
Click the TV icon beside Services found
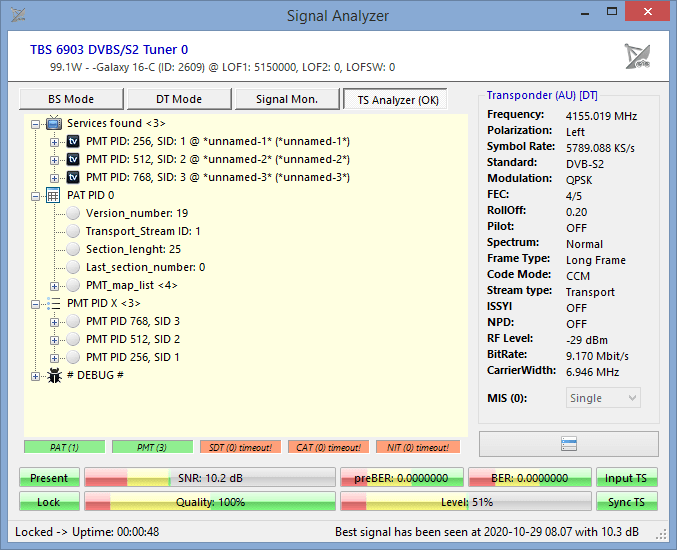click(54, 123)
